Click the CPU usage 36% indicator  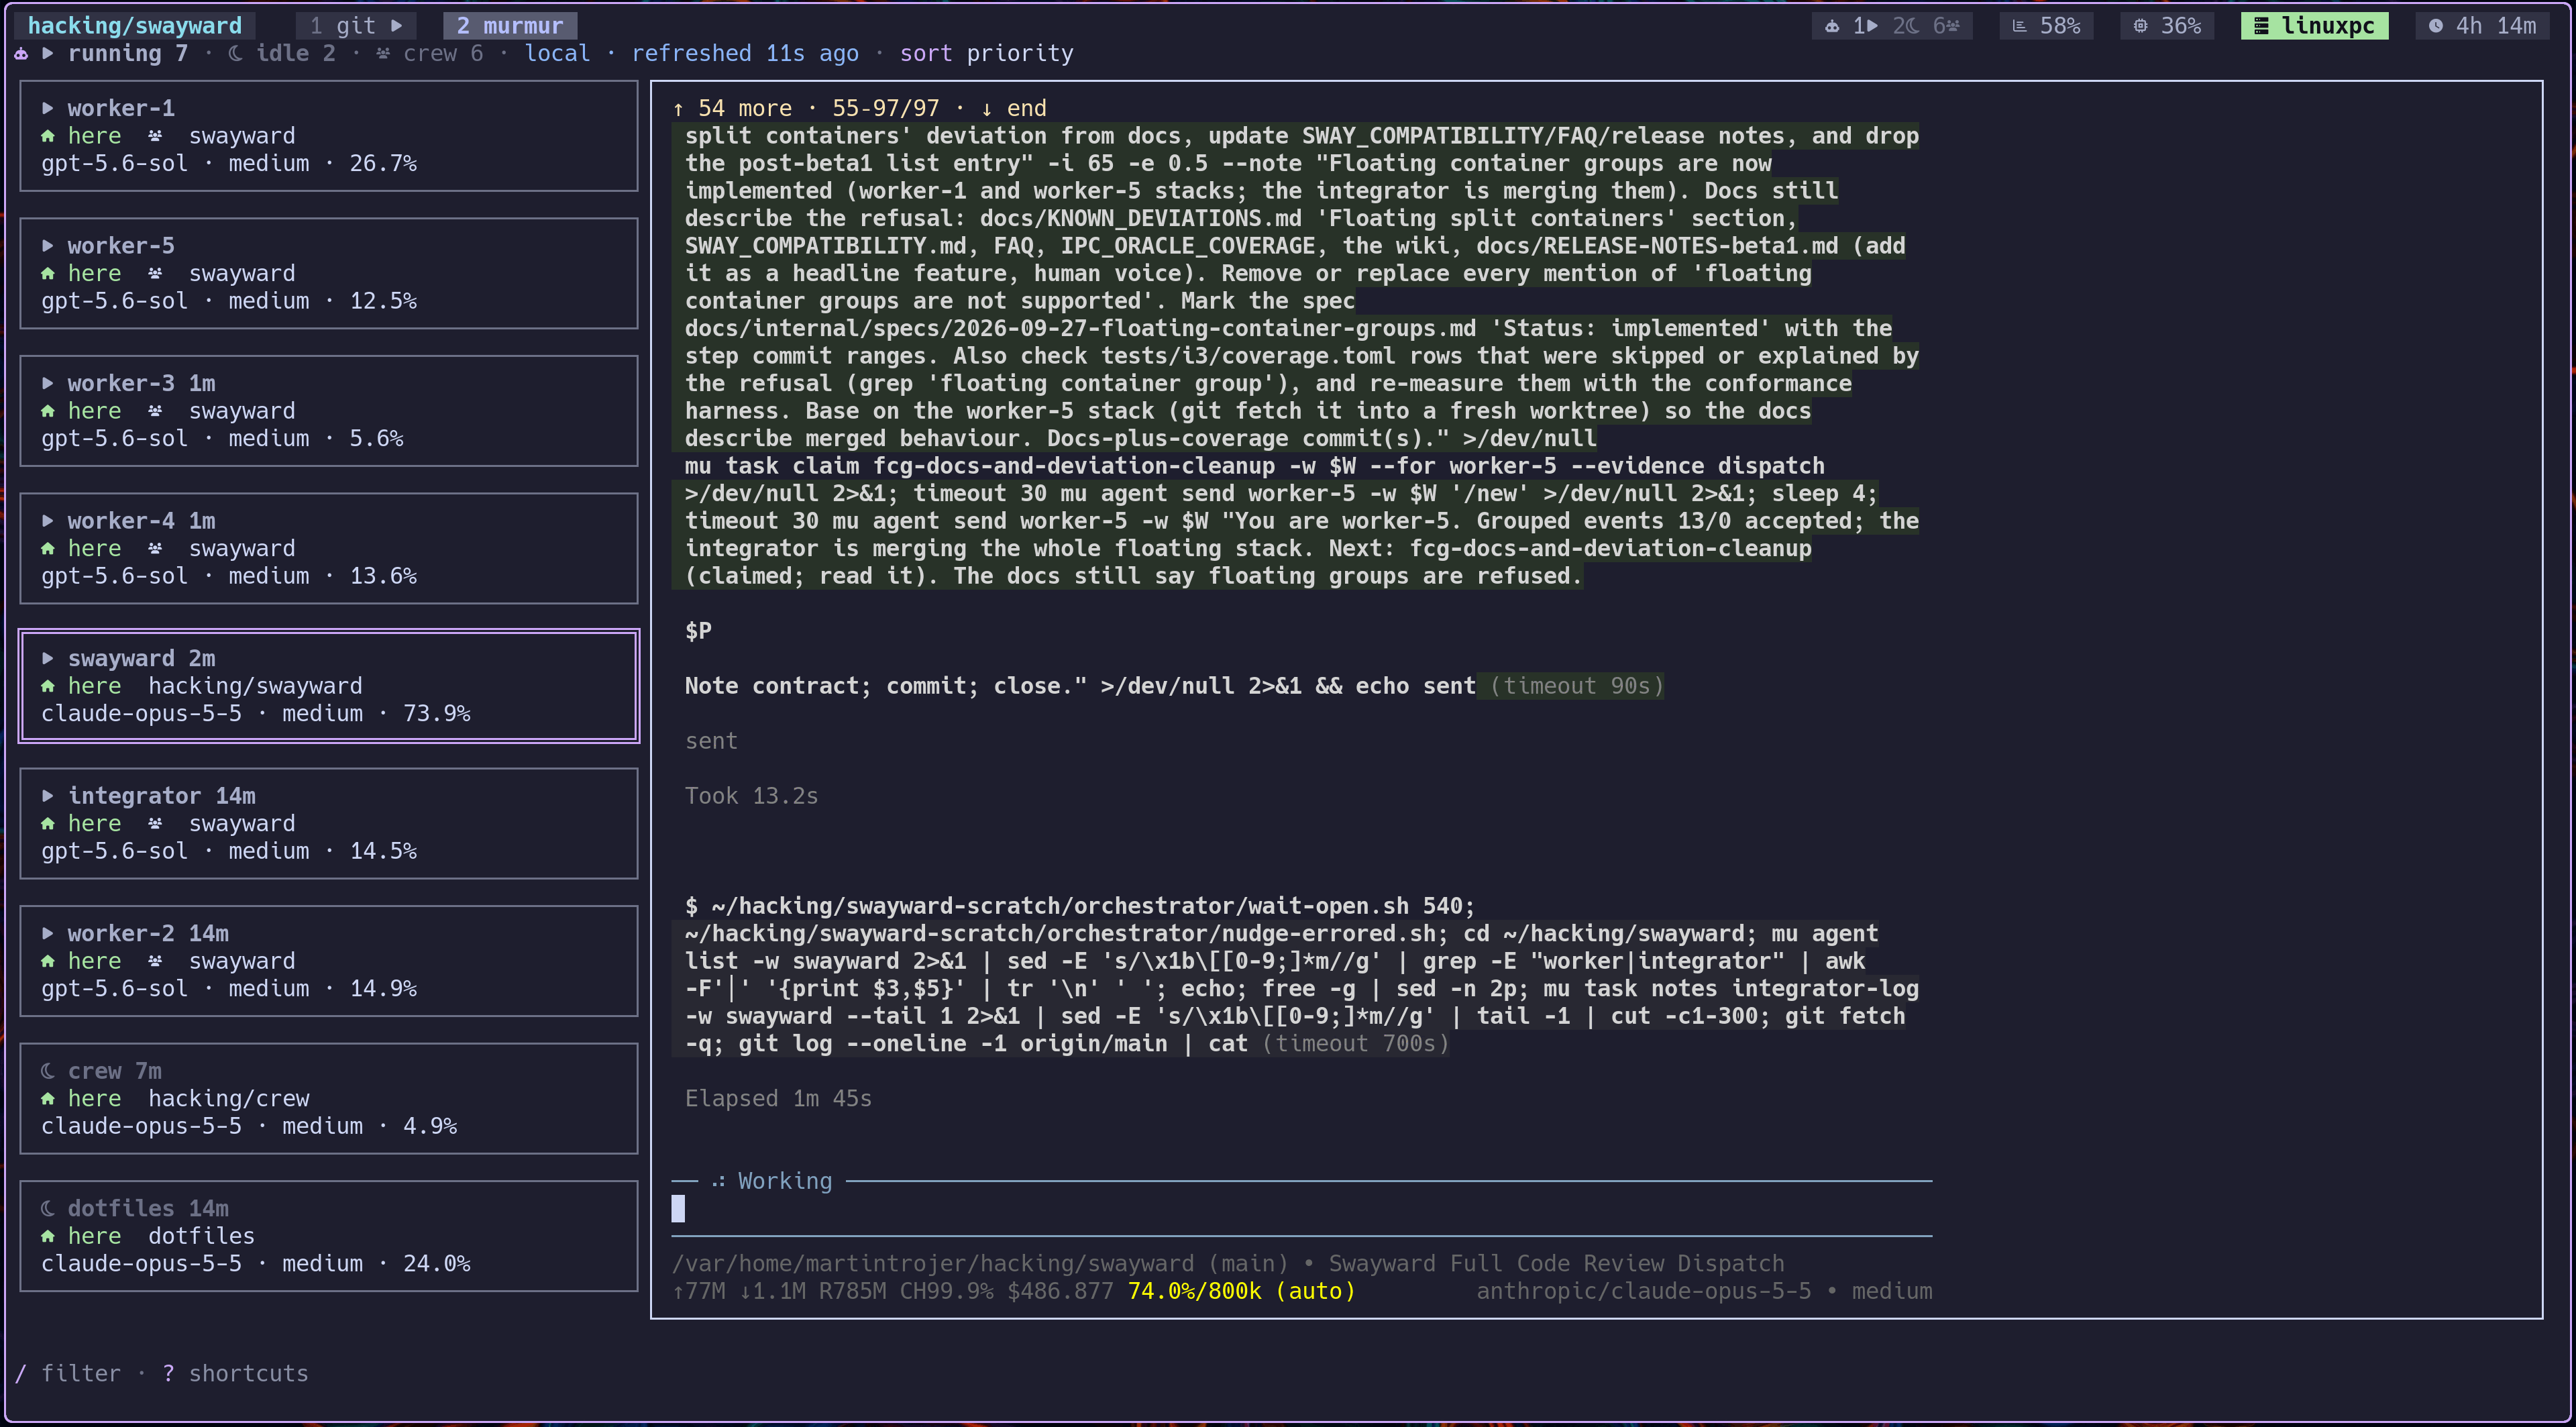pyautogui.click(x=2167, y=26)
